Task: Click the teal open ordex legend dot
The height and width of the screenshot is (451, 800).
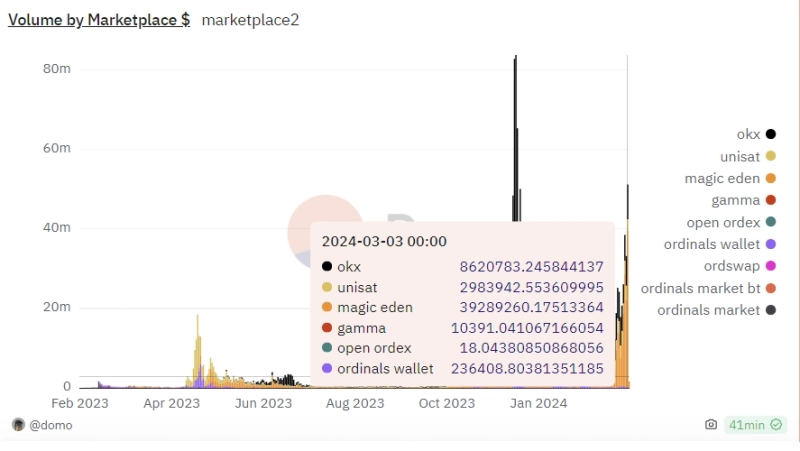Action: [771, 222]
